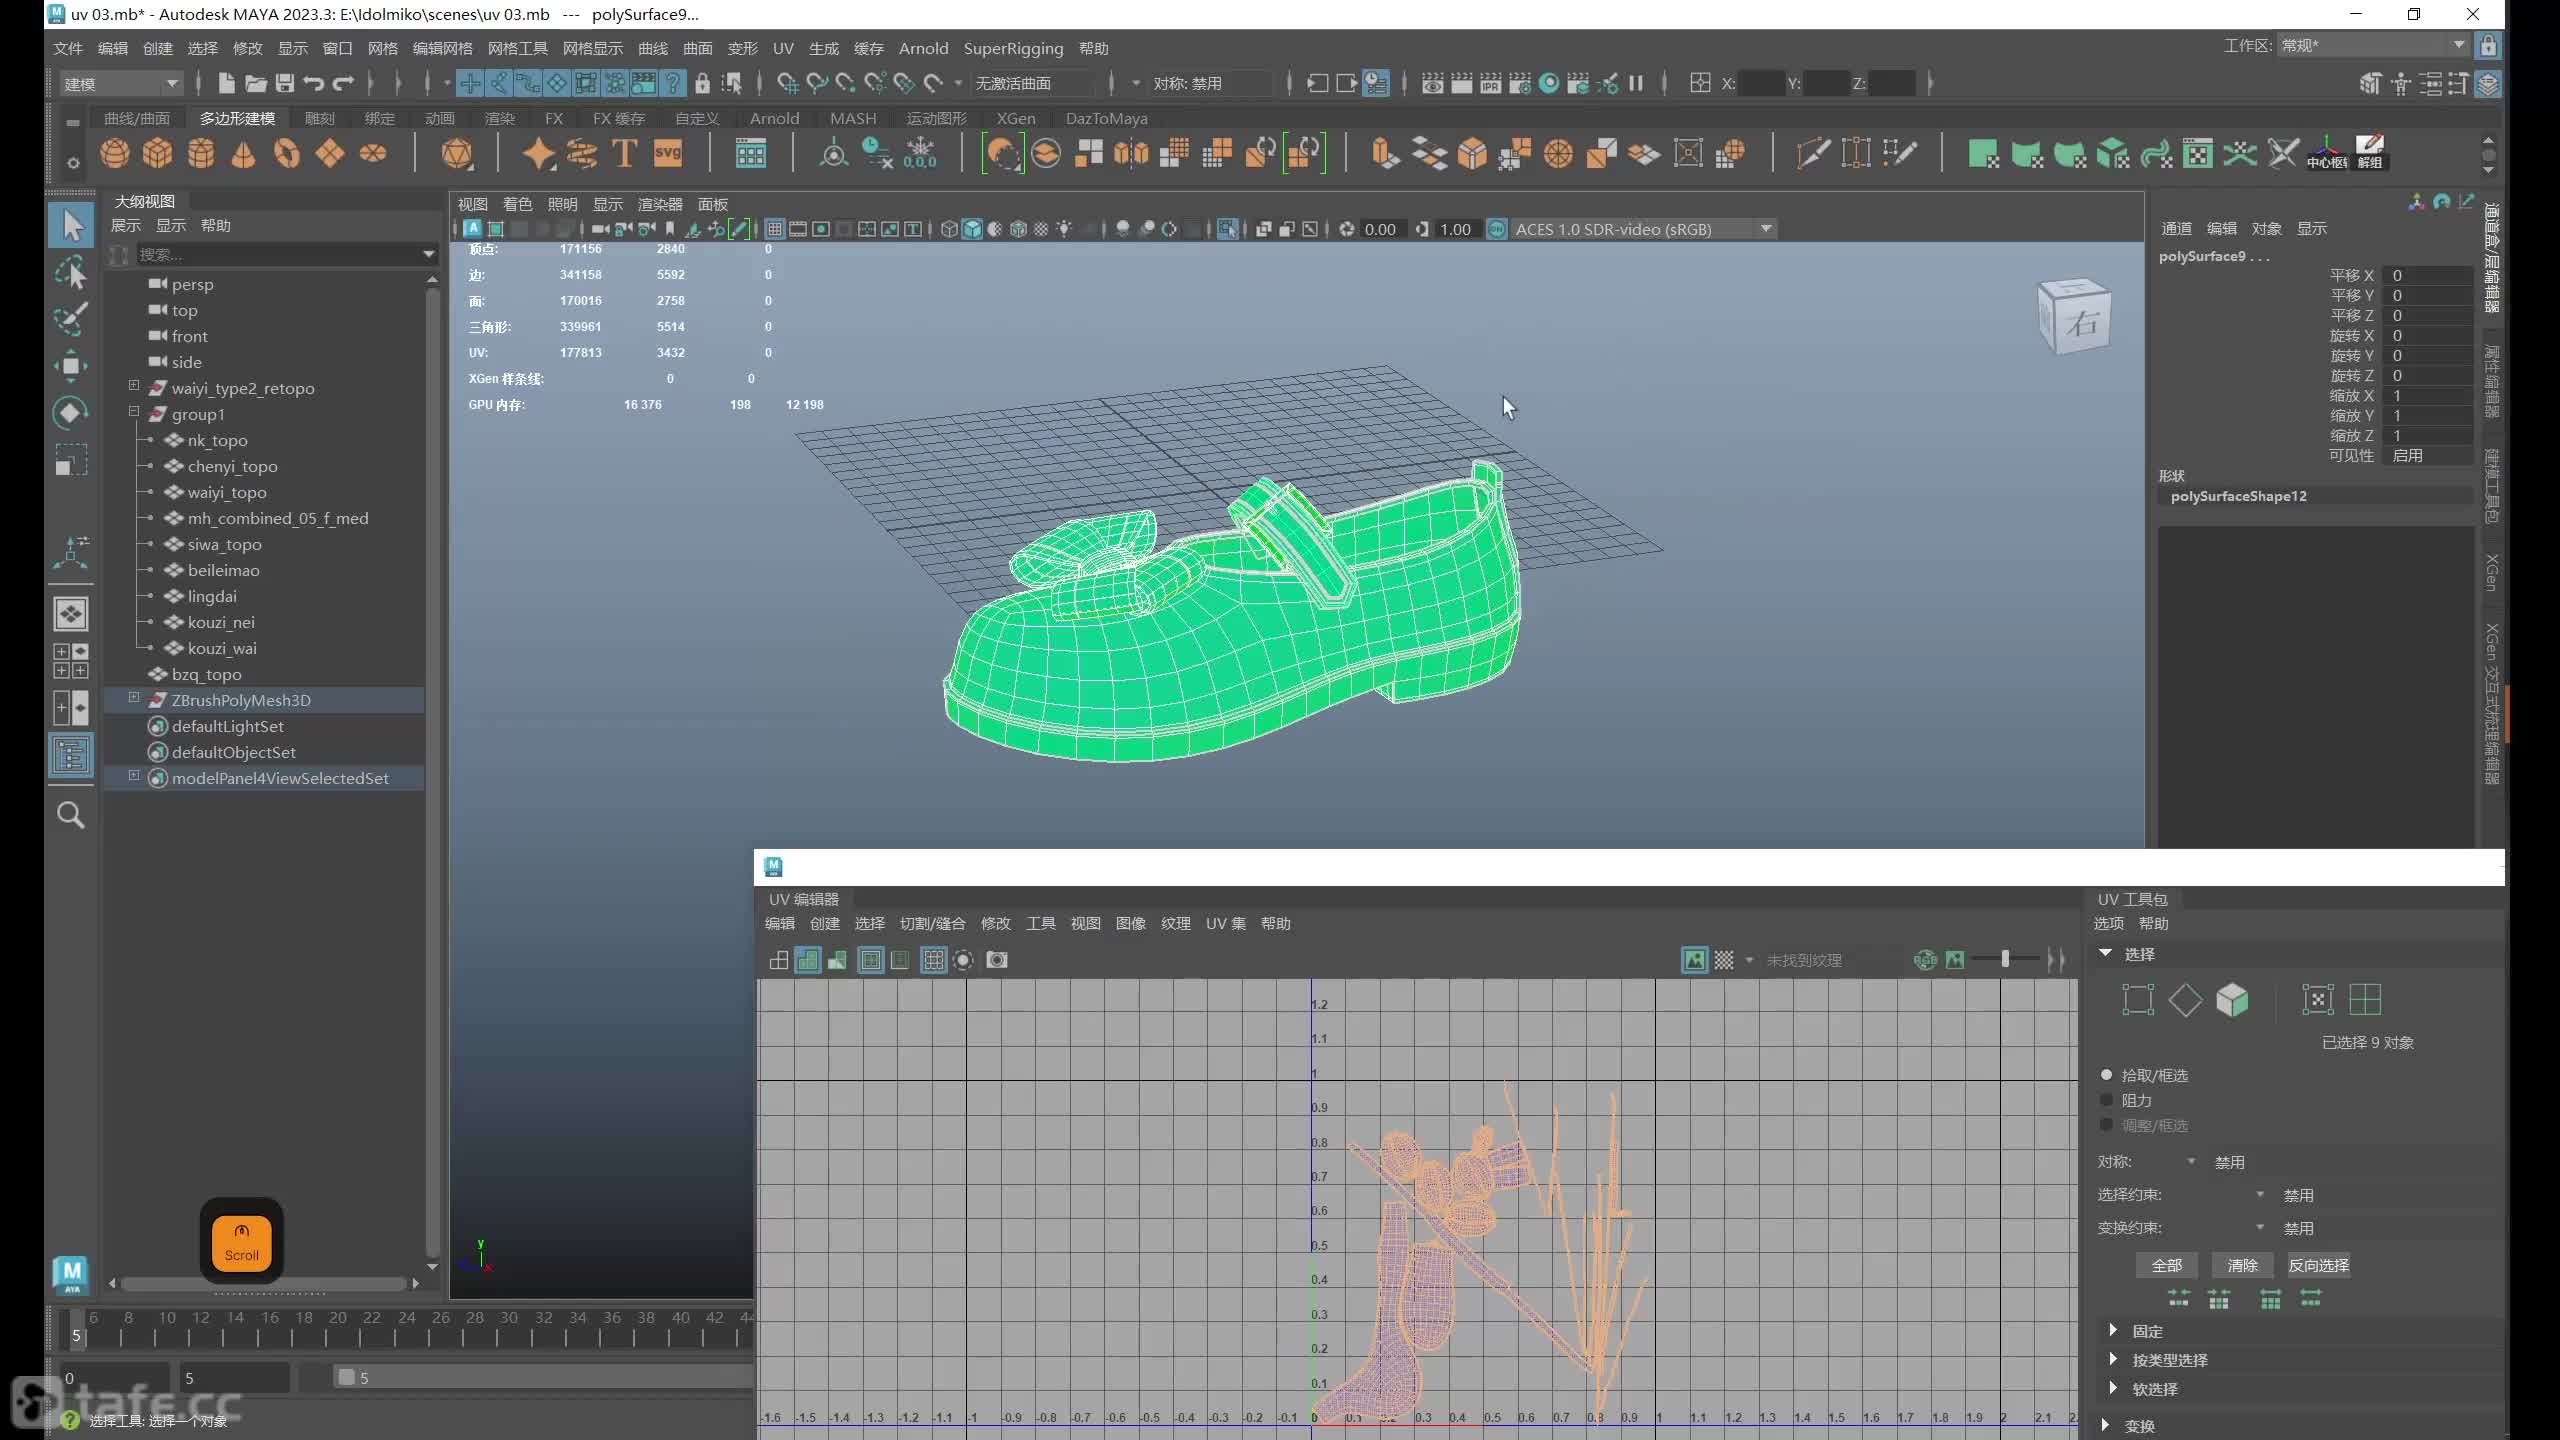Click the center pivot shelf icon
Viewport: 2560px width, 1440px height.
(2327, 154)
